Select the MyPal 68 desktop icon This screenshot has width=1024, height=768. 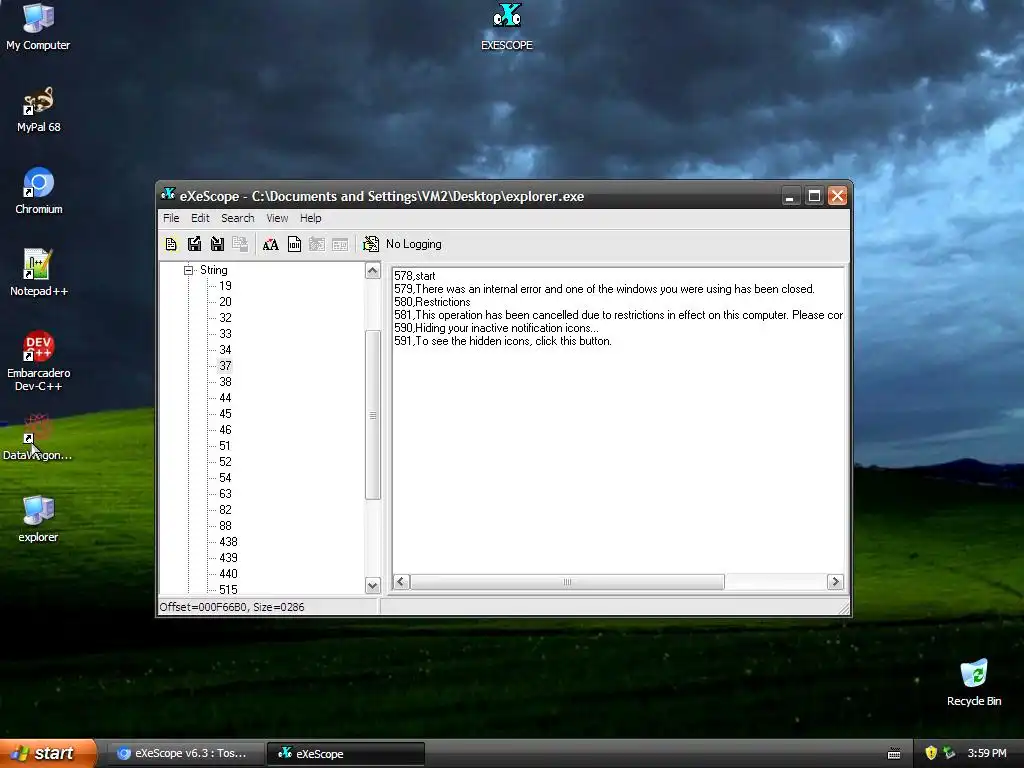[39, 110]
